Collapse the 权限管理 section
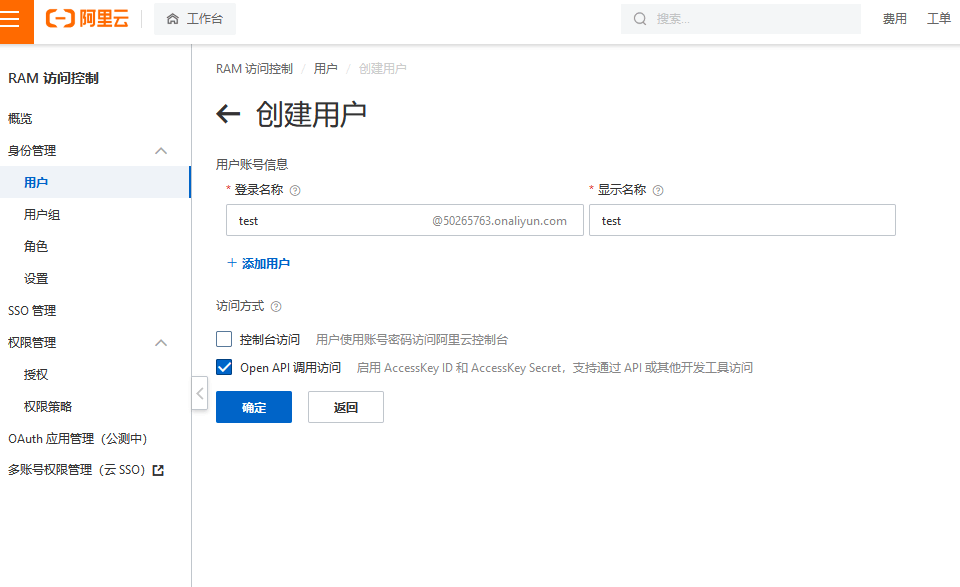This screenshot has height=587, width=960. [x=160, y=343]
